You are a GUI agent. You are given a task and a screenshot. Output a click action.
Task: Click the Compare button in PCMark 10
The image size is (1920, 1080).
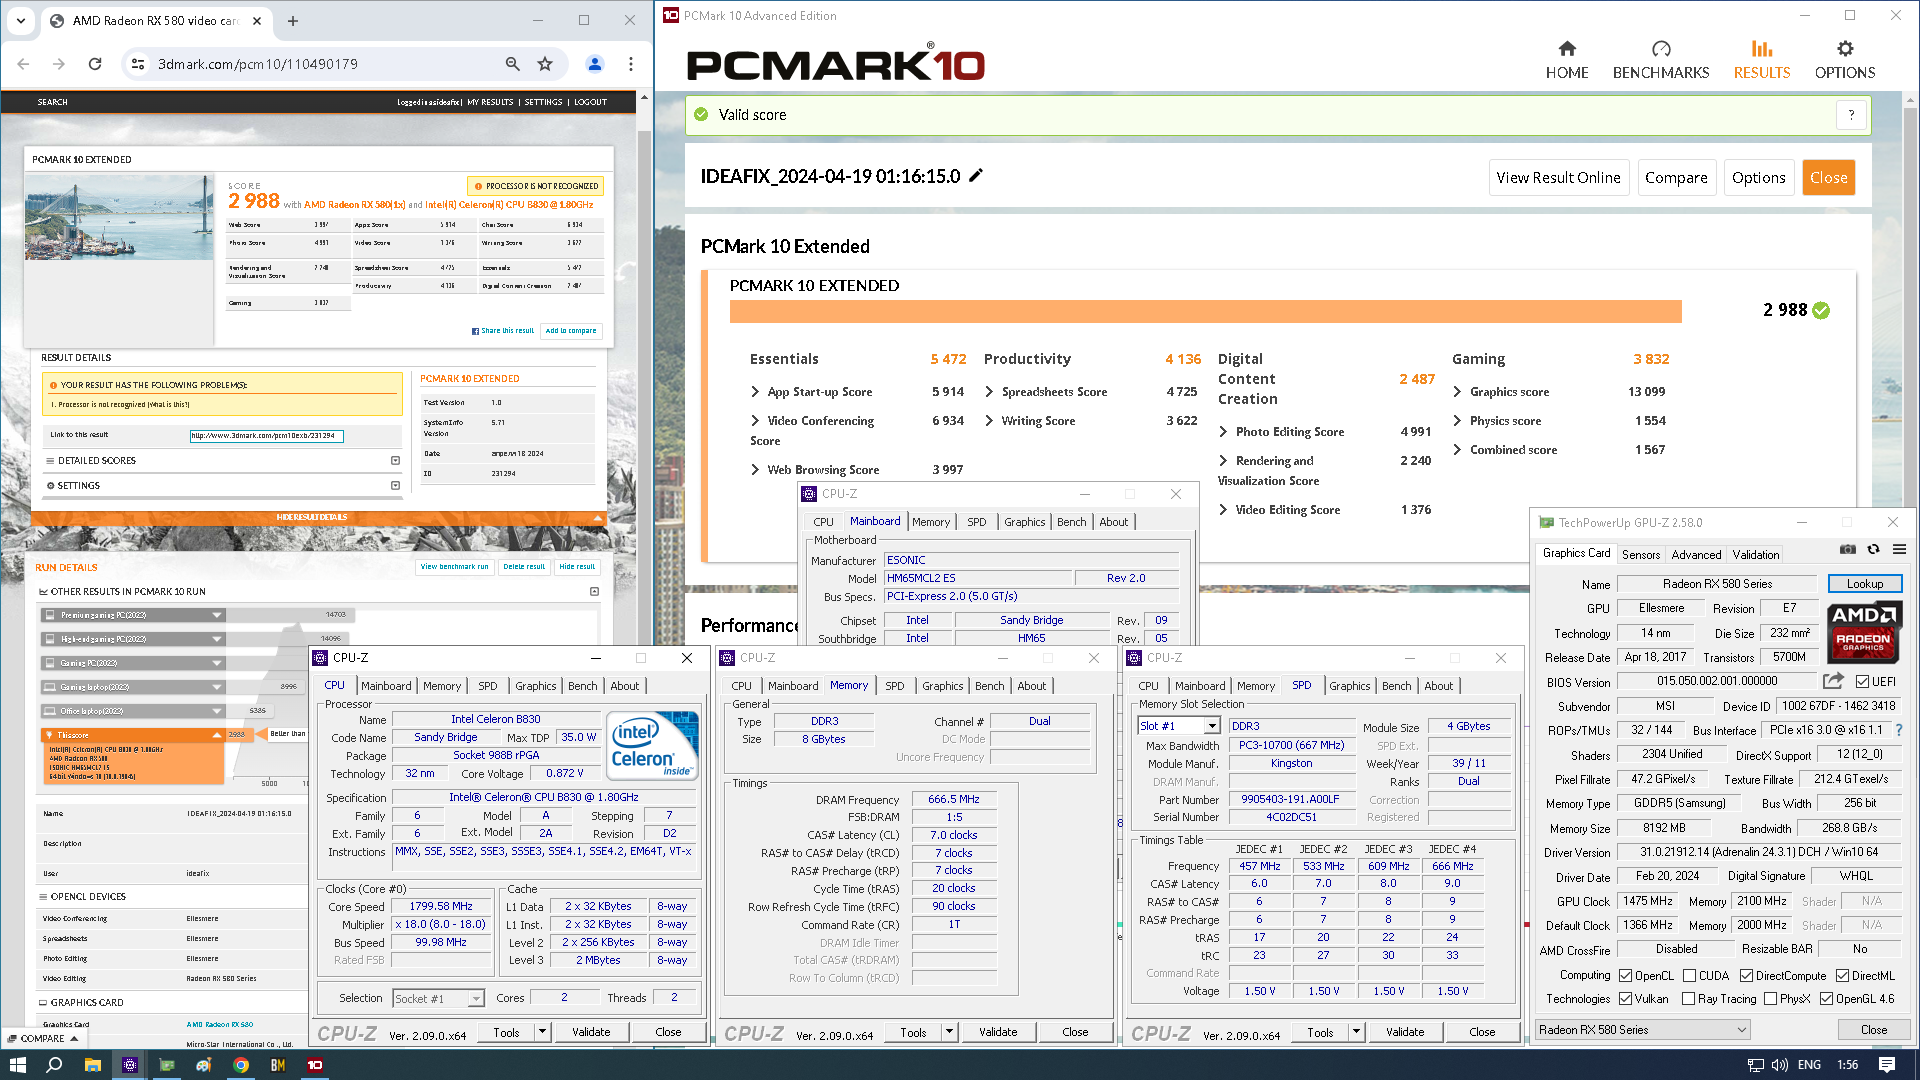pyautogui.click(x=1676, y=178)
